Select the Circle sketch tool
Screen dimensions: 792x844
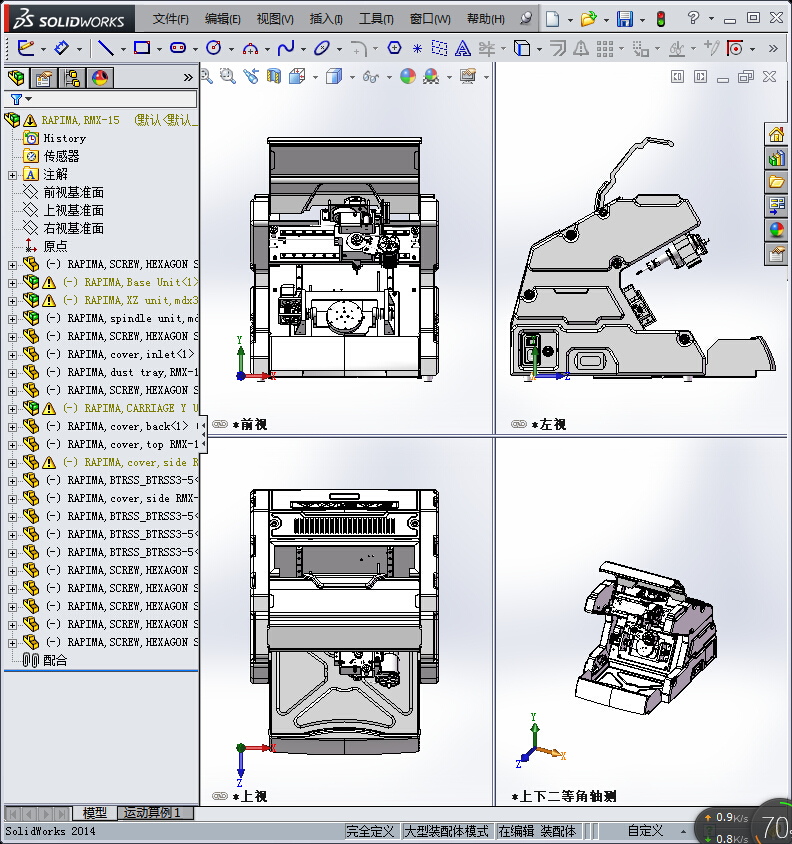click(x=214, y=48)
